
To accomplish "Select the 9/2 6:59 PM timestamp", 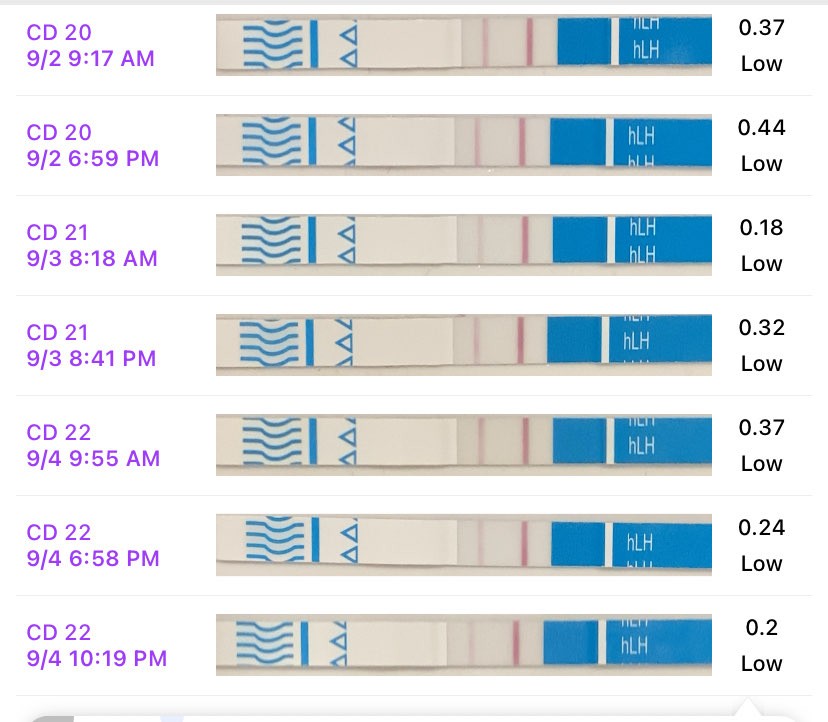I will pyautogui.click(x=93, y=159).
